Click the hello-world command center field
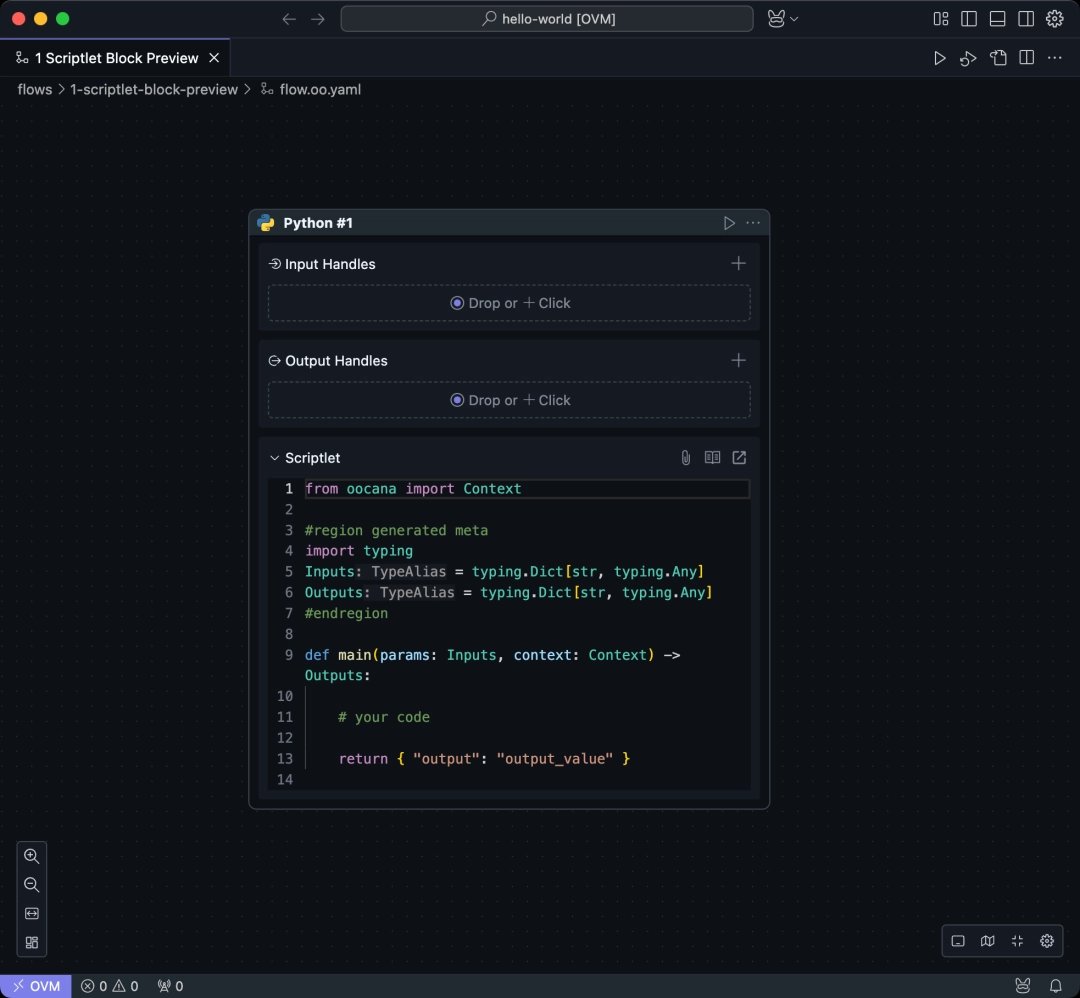 click(x=547, y=18)
